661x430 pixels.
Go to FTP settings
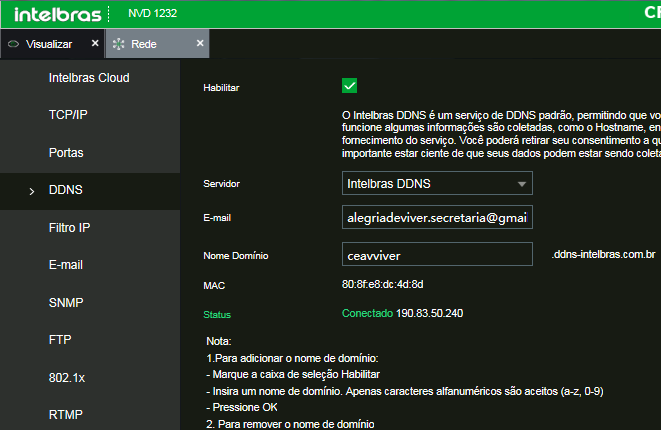coord(60,339)
